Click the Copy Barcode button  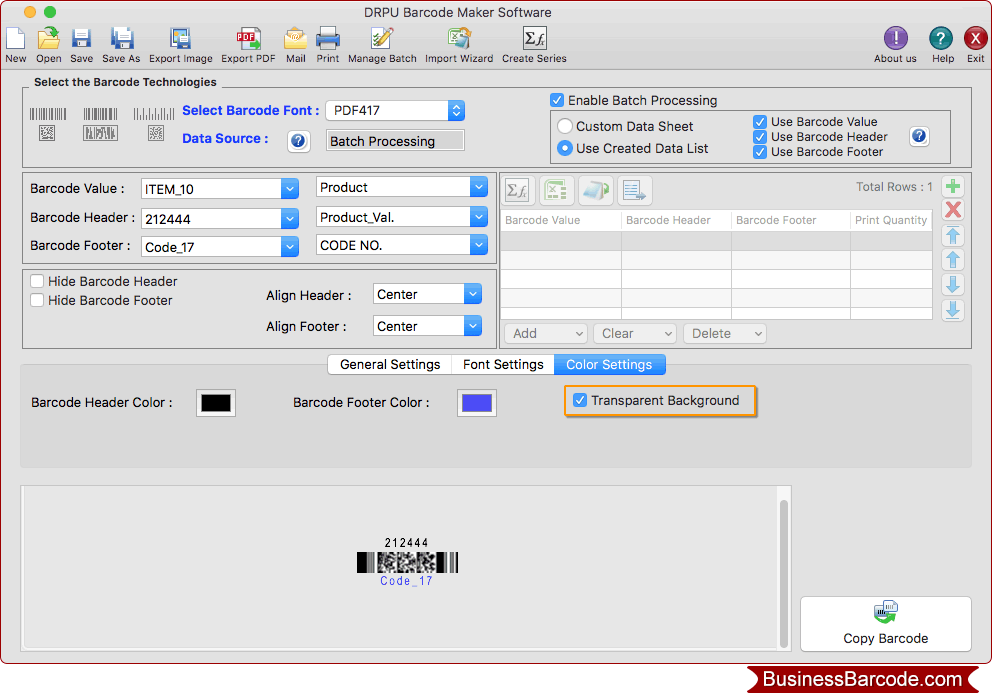pos(885,624)
